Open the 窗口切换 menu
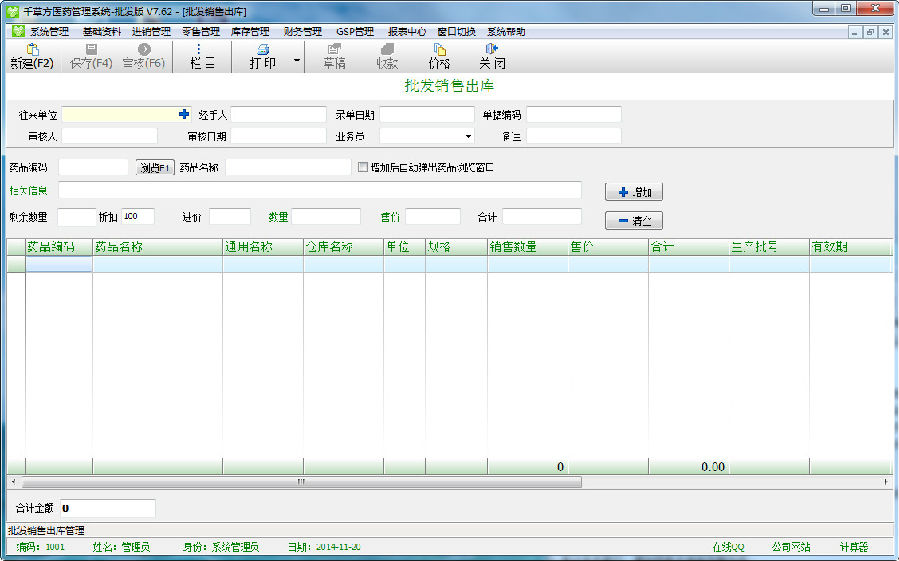Image resolution: width=899 pixels, height=561 pixels. [456, 32]
